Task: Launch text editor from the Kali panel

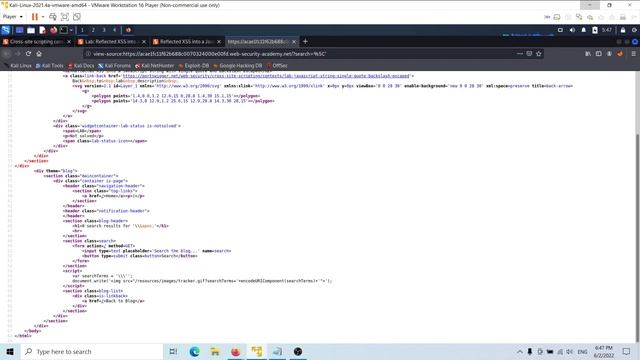Action: tap(42, 30)
